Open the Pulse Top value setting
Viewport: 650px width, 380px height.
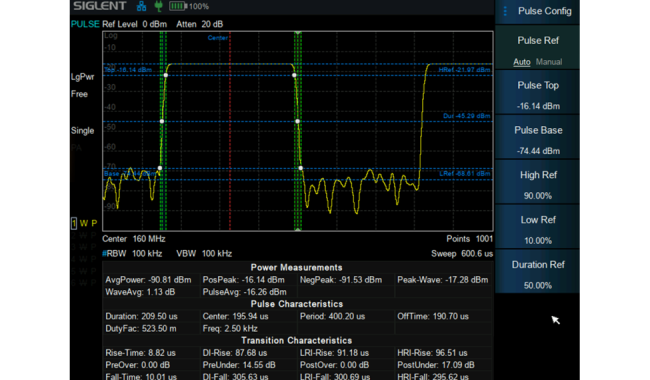[x=538, y=95]
